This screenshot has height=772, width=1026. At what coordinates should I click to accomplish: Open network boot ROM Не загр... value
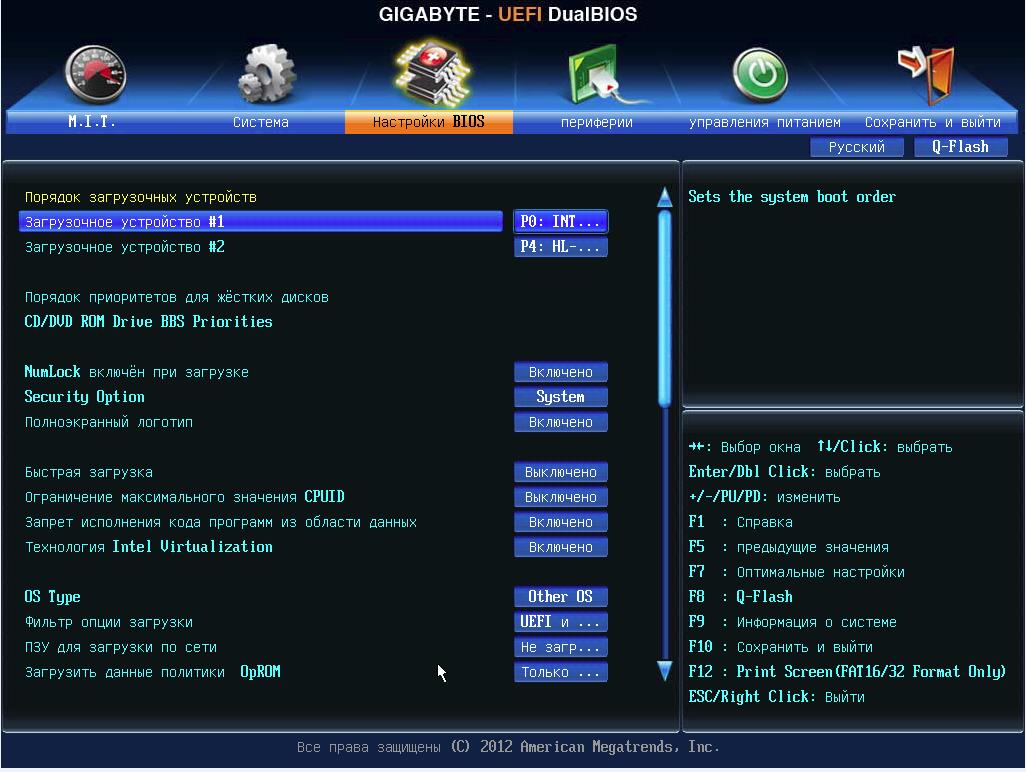pyautogui.click(x=561, y=647)
